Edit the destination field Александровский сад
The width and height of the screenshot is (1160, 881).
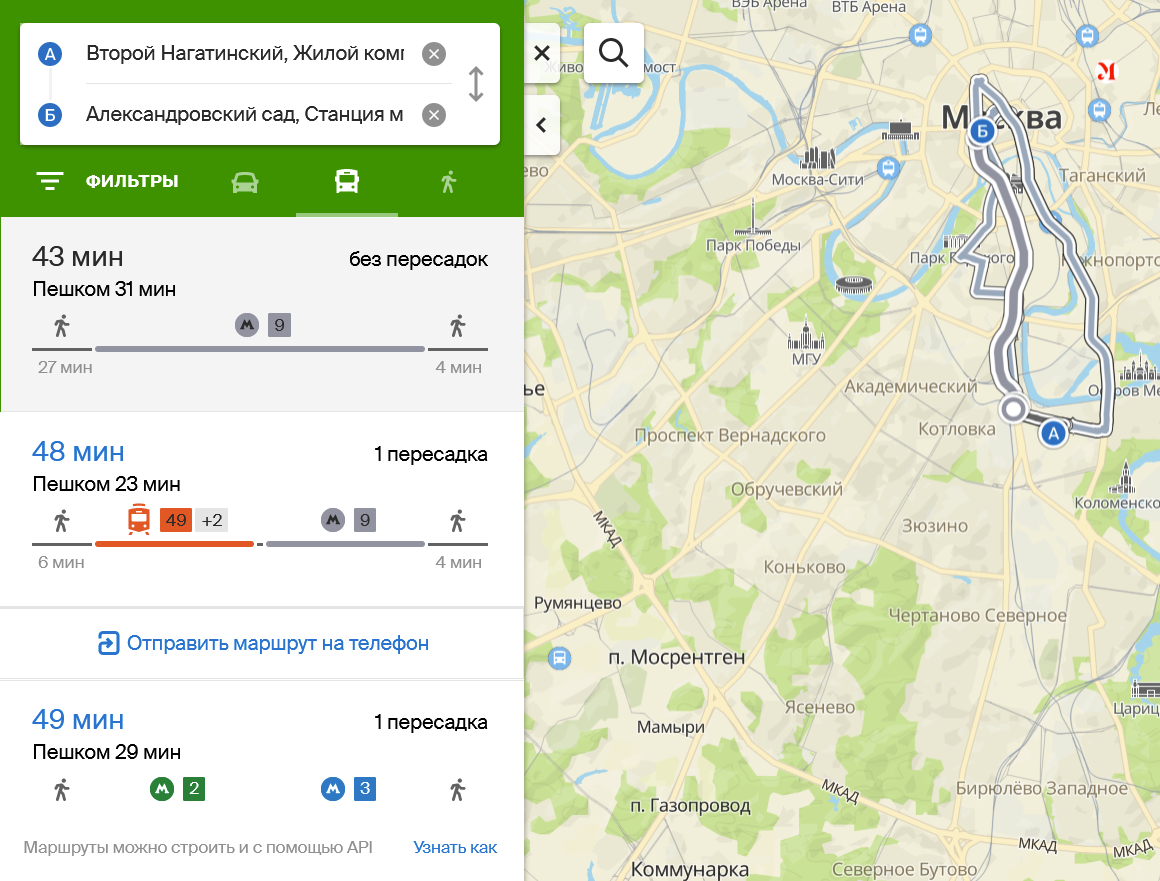click(245, 114)
